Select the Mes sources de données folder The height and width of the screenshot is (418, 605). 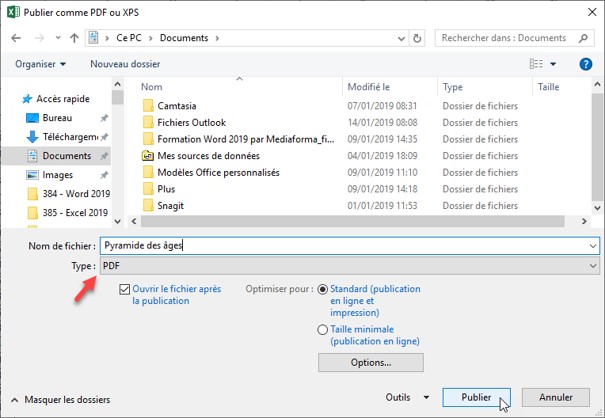pyautogui.click(x=208, y=156)
